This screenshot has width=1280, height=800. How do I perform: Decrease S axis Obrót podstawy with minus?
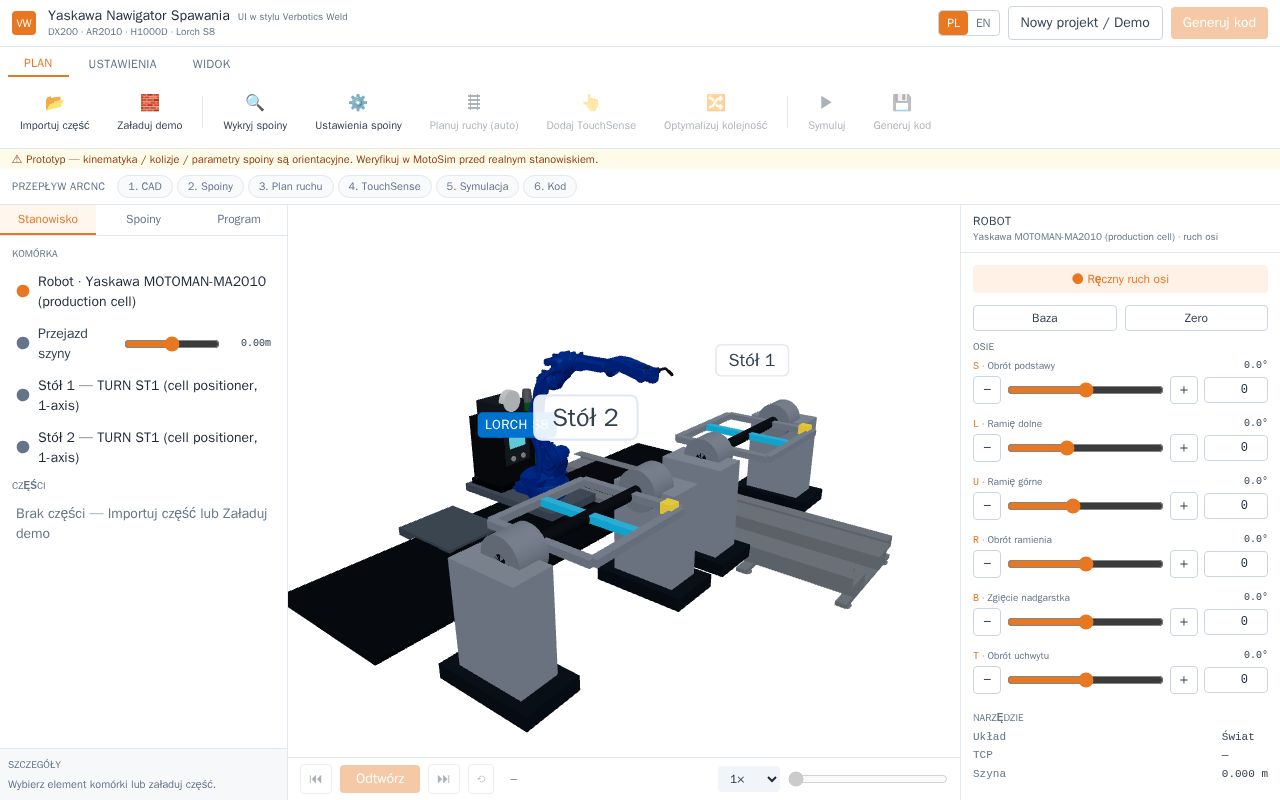click(987, 390)
